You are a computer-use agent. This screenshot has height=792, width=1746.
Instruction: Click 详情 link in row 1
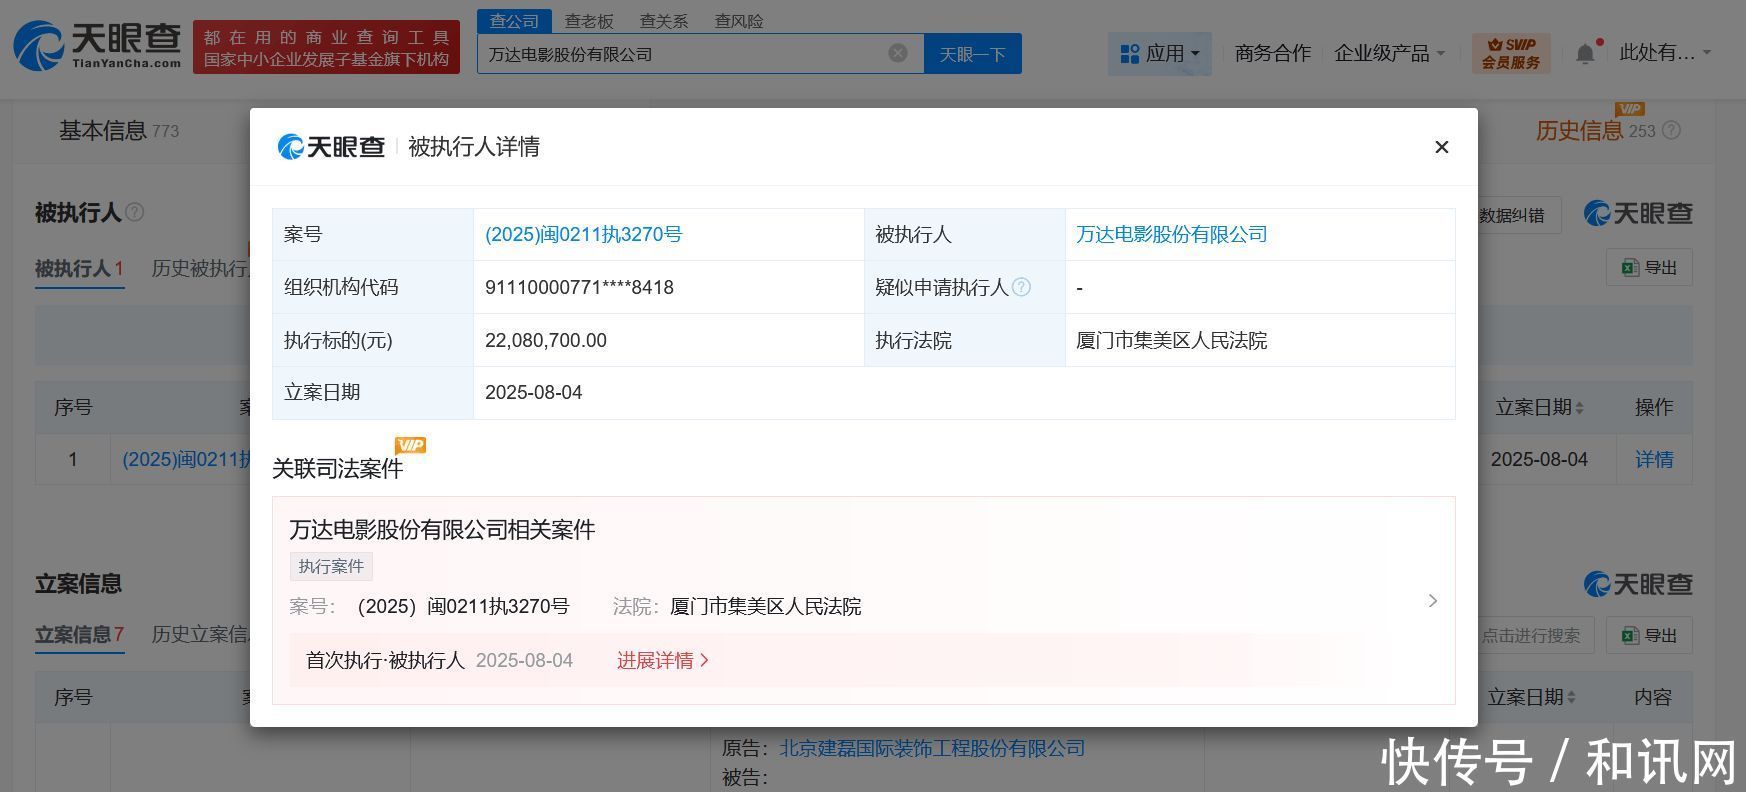coord(1654,459)
